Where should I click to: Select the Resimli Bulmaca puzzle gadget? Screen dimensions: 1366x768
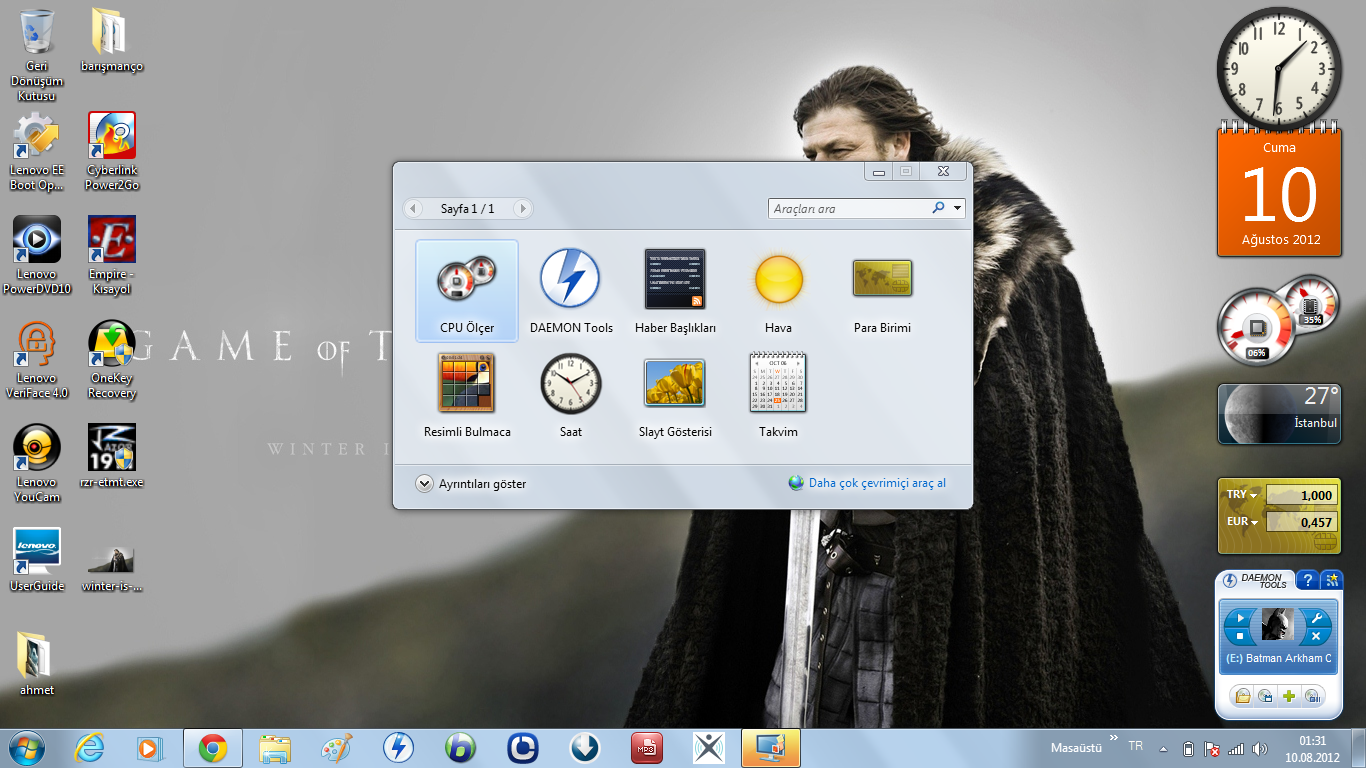coord(467,395)
